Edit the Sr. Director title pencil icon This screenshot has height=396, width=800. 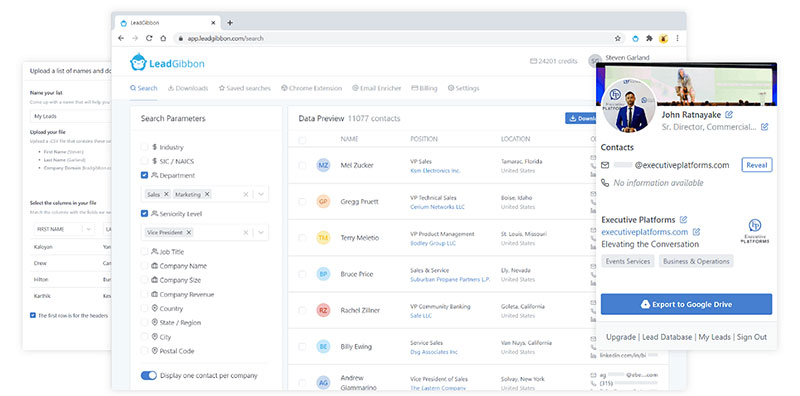(764, 127)
